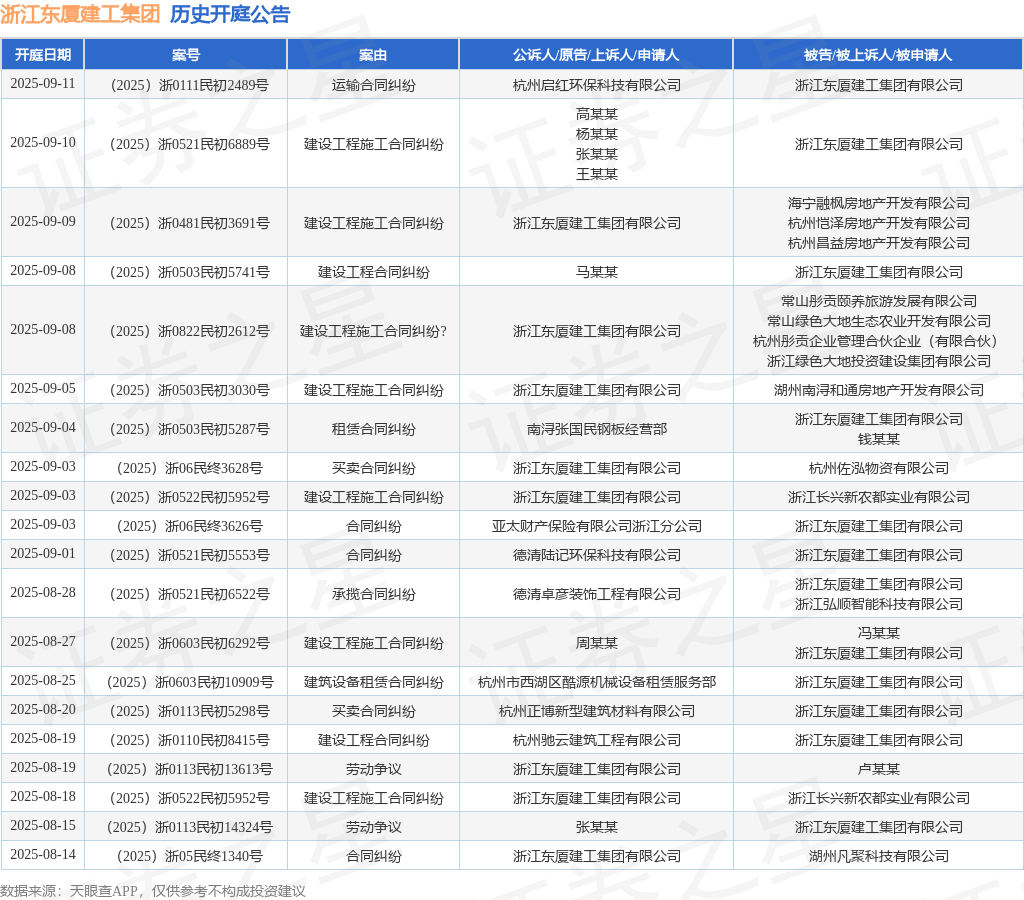Click case number (2025)浙06民终3628号
1024x900 pixels.
tap(189, 468)
